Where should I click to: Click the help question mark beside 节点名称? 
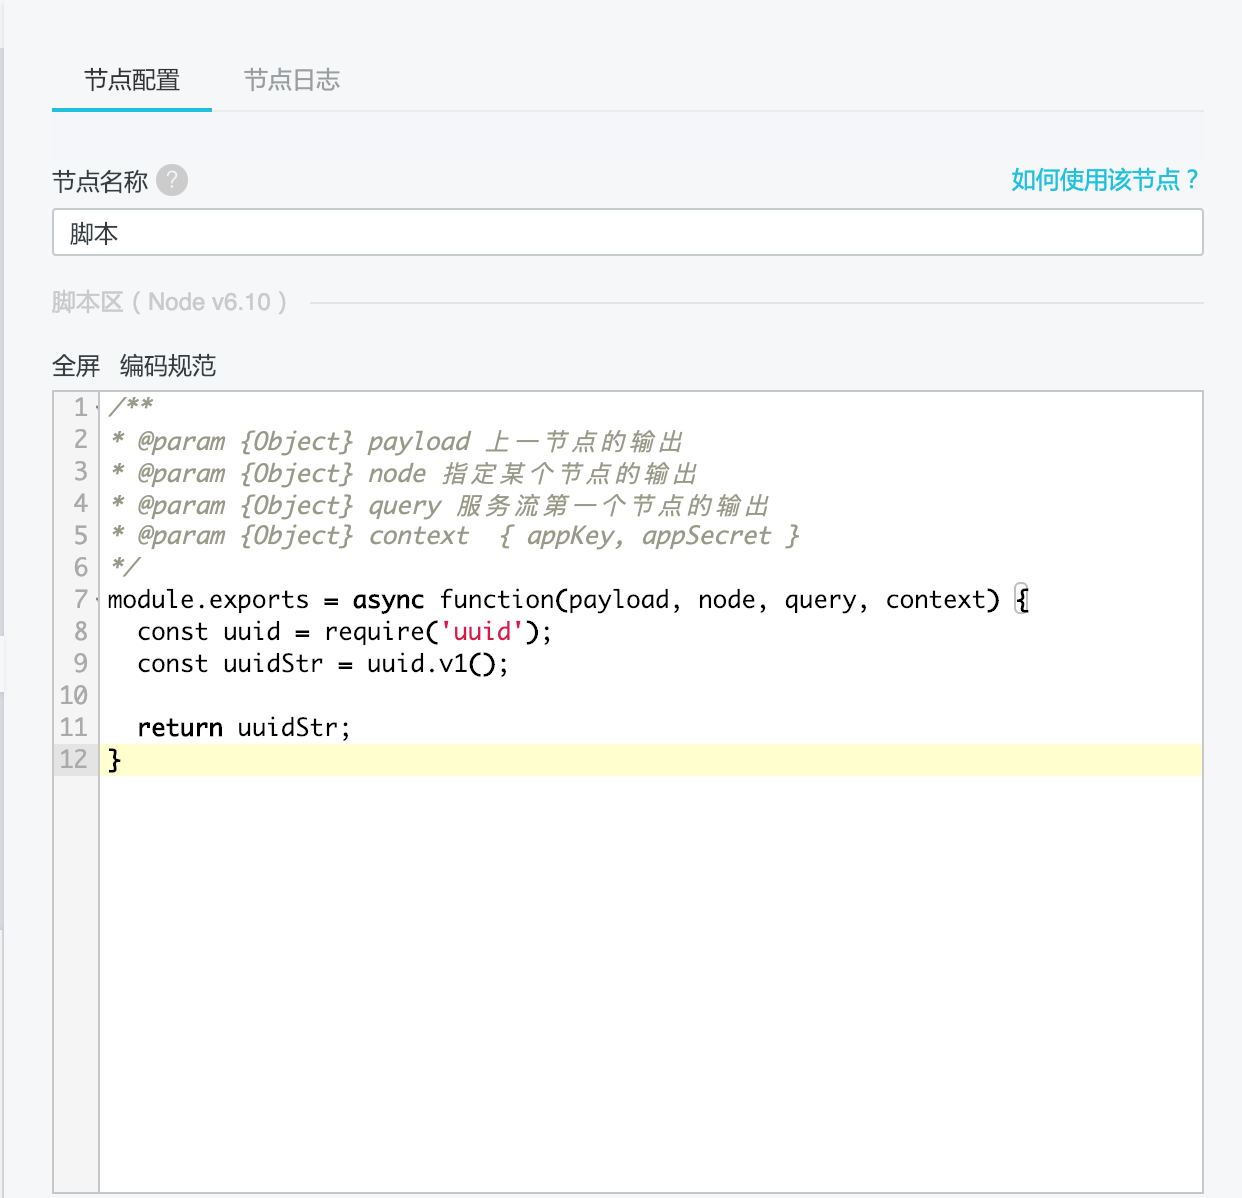coord(172,180)
